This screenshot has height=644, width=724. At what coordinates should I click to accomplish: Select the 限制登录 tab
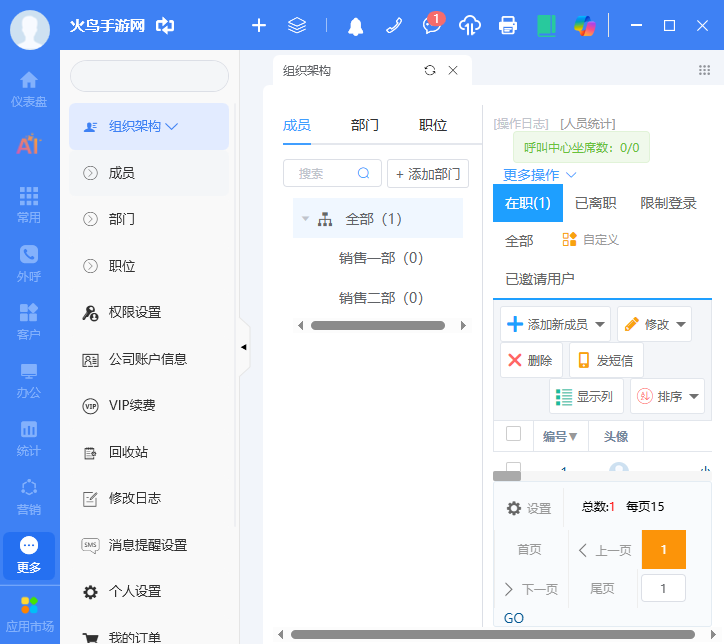[668, 203]
